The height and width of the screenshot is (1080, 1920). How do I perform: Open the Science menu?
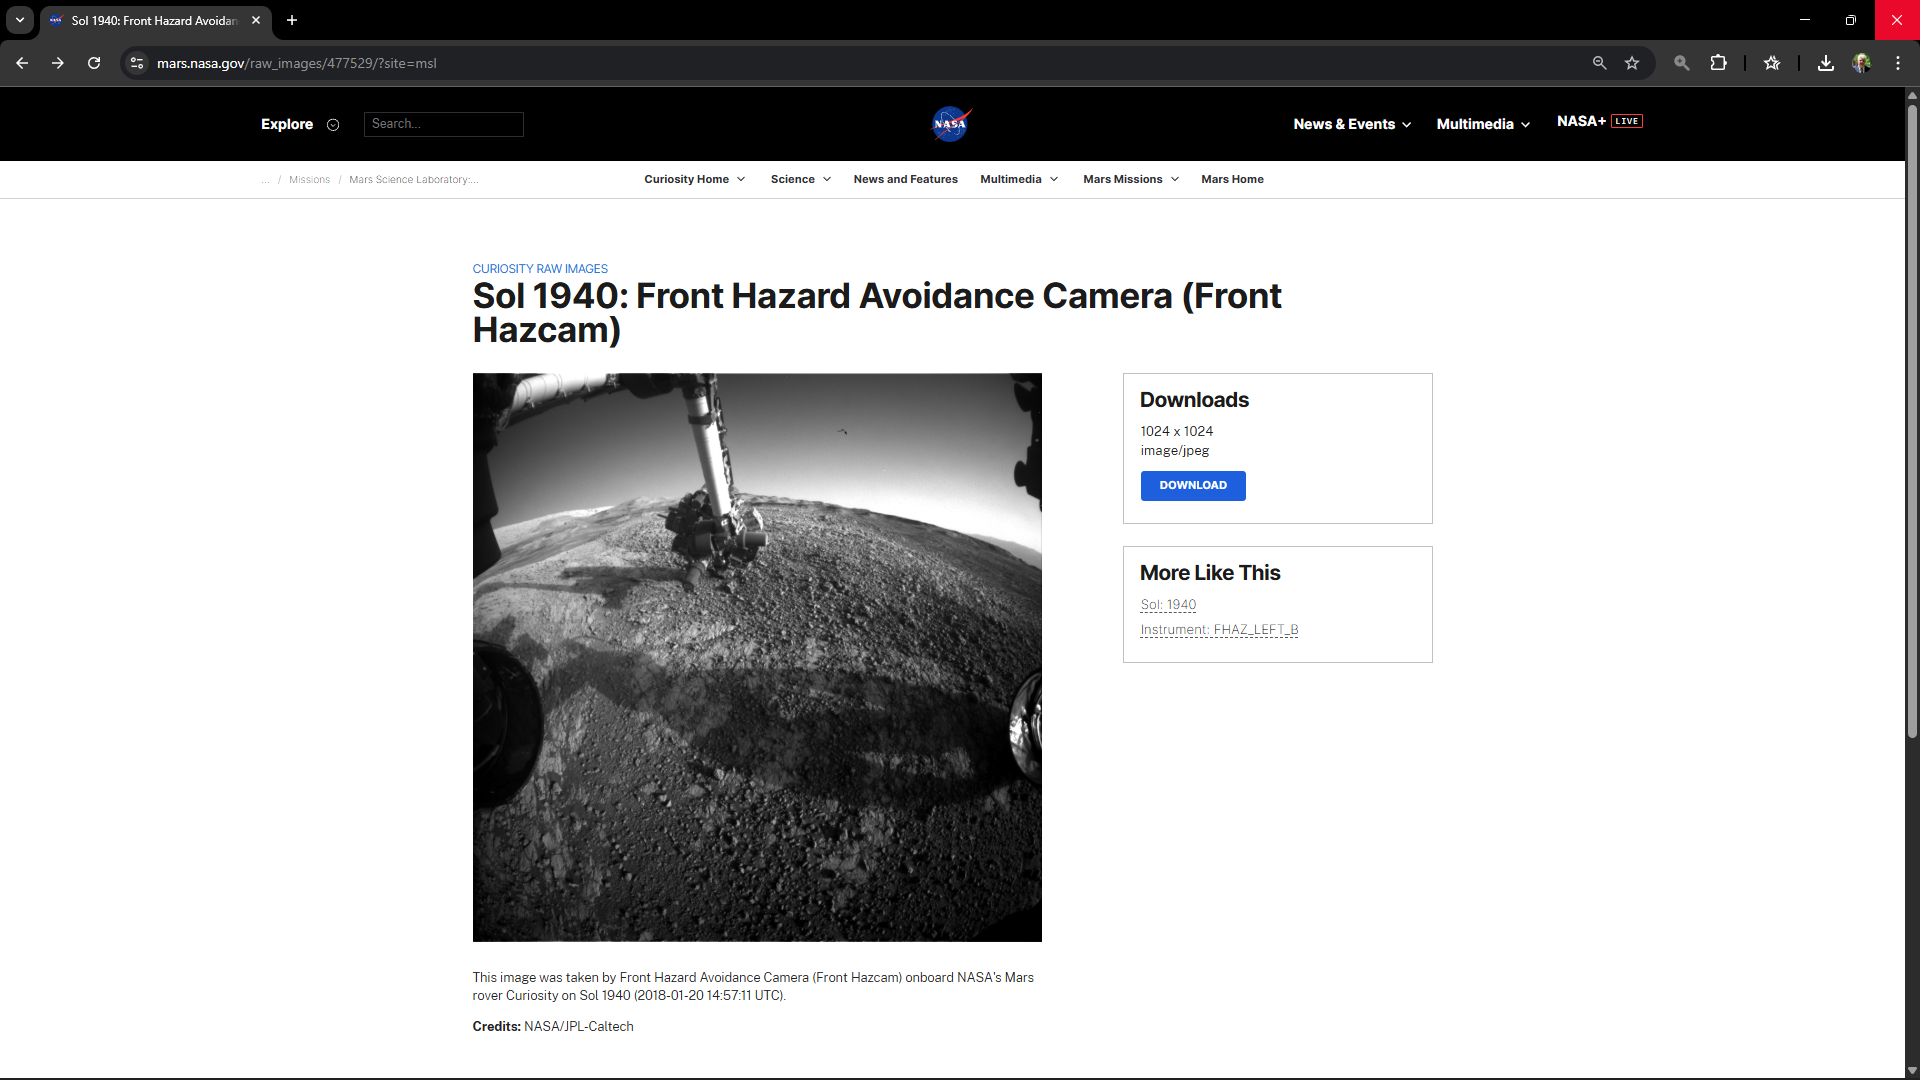(800, 179)
